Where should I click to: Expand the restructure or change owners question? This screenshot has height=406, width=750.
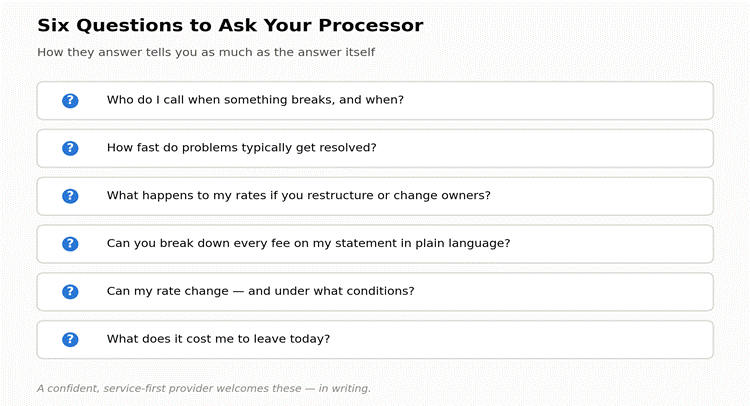375,196
